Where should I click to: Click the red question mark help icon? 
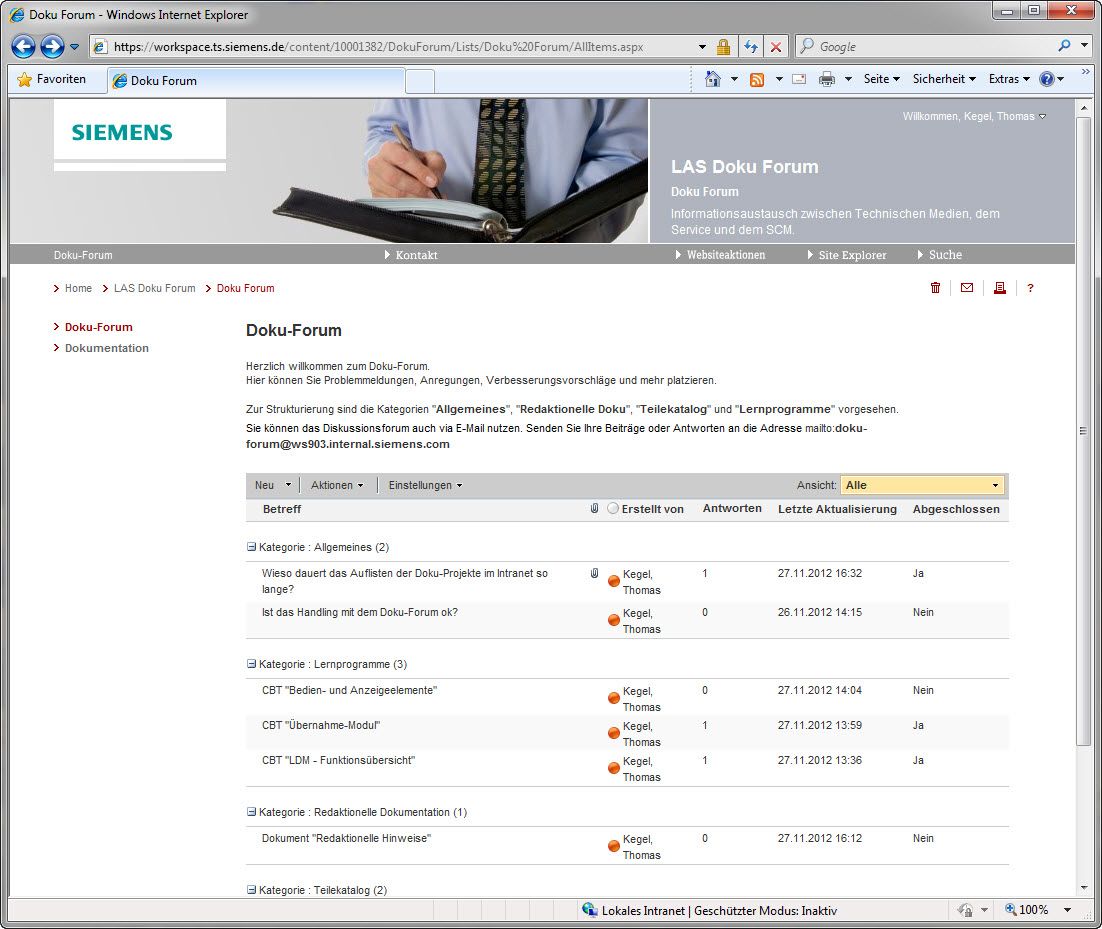click(x=1030, y=288)
